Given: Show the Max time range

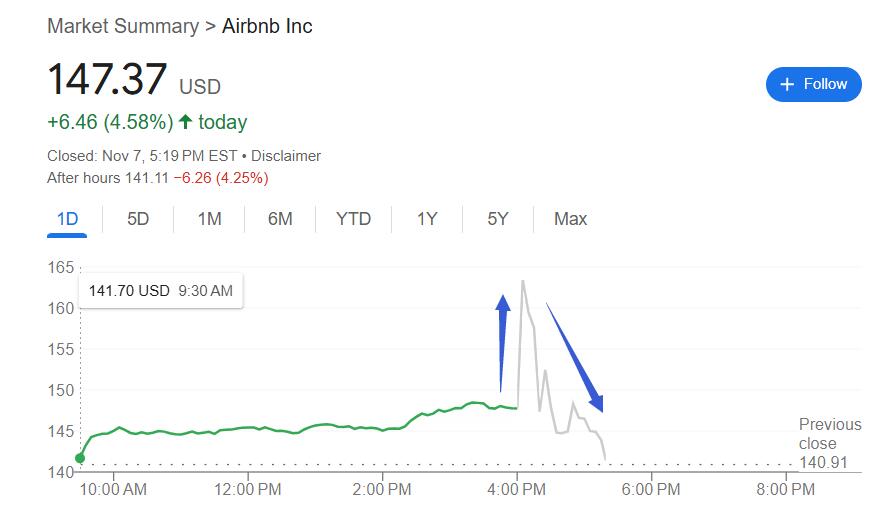Looking at the screenshot, I should [570, 219].
